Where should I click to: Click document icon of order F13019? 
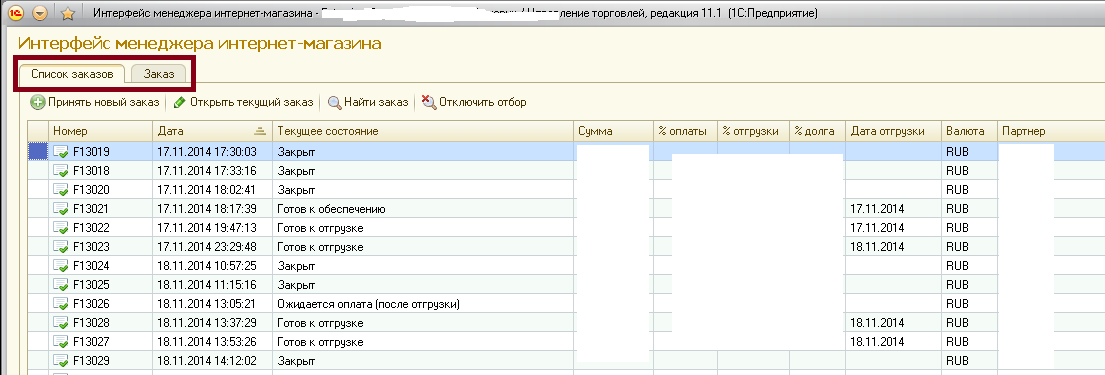61,152
